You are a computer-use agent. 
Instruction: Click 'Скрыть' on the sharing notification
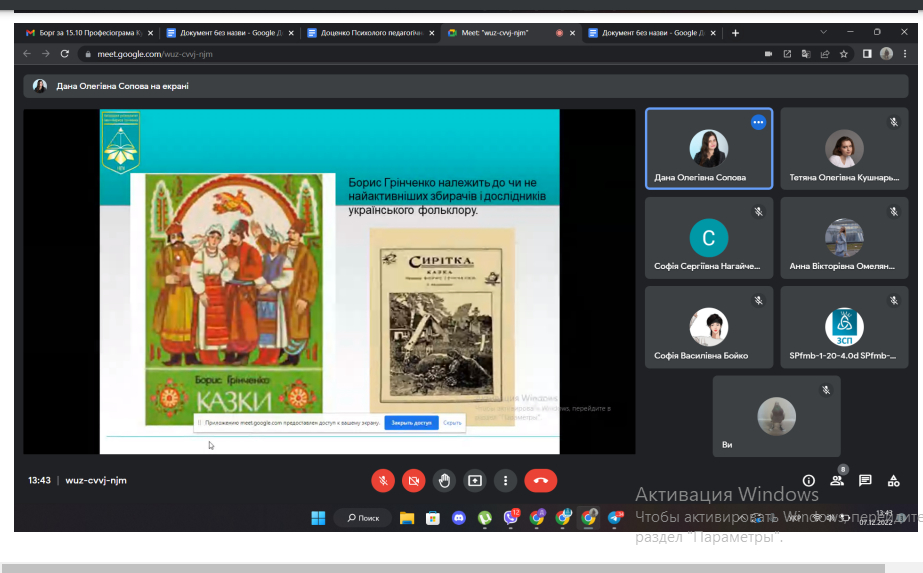[x=452, y=423]
